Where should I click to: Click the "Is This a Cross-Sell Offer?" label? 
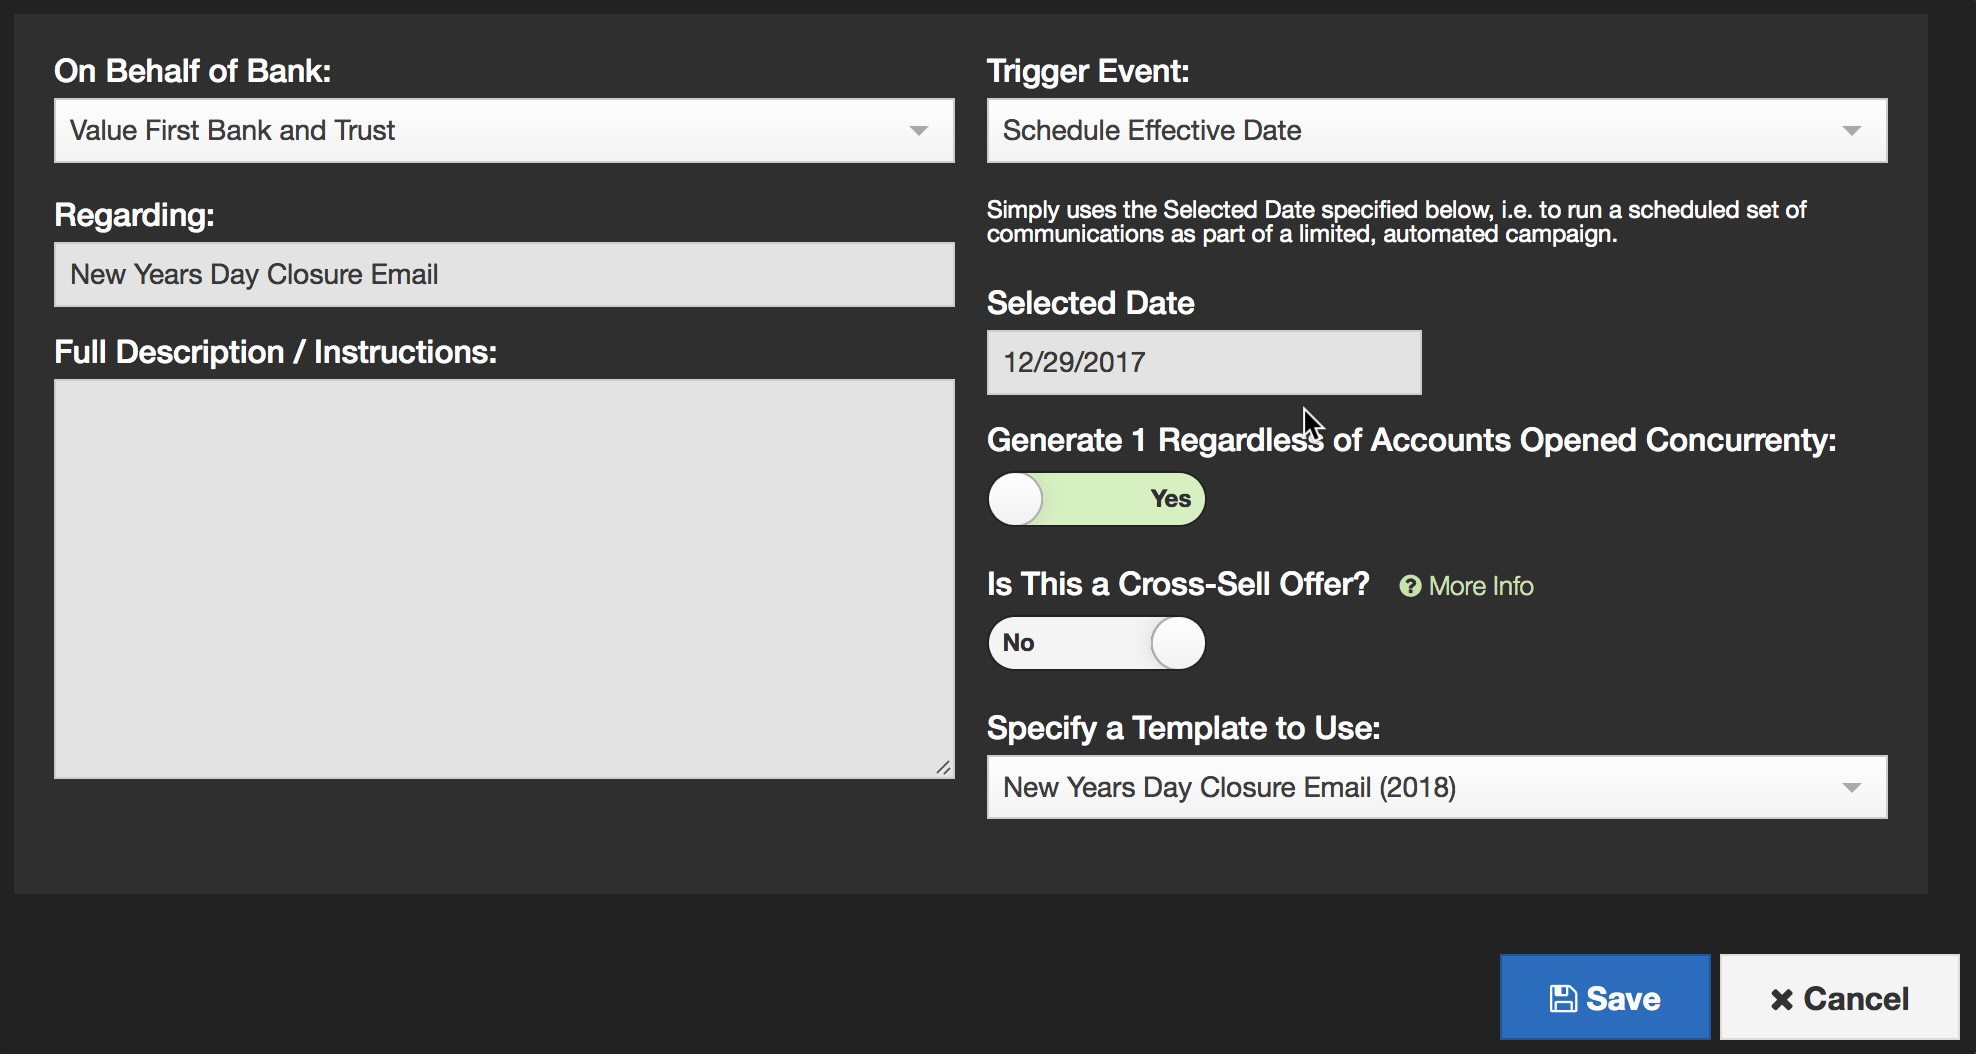coord(1178,584)
